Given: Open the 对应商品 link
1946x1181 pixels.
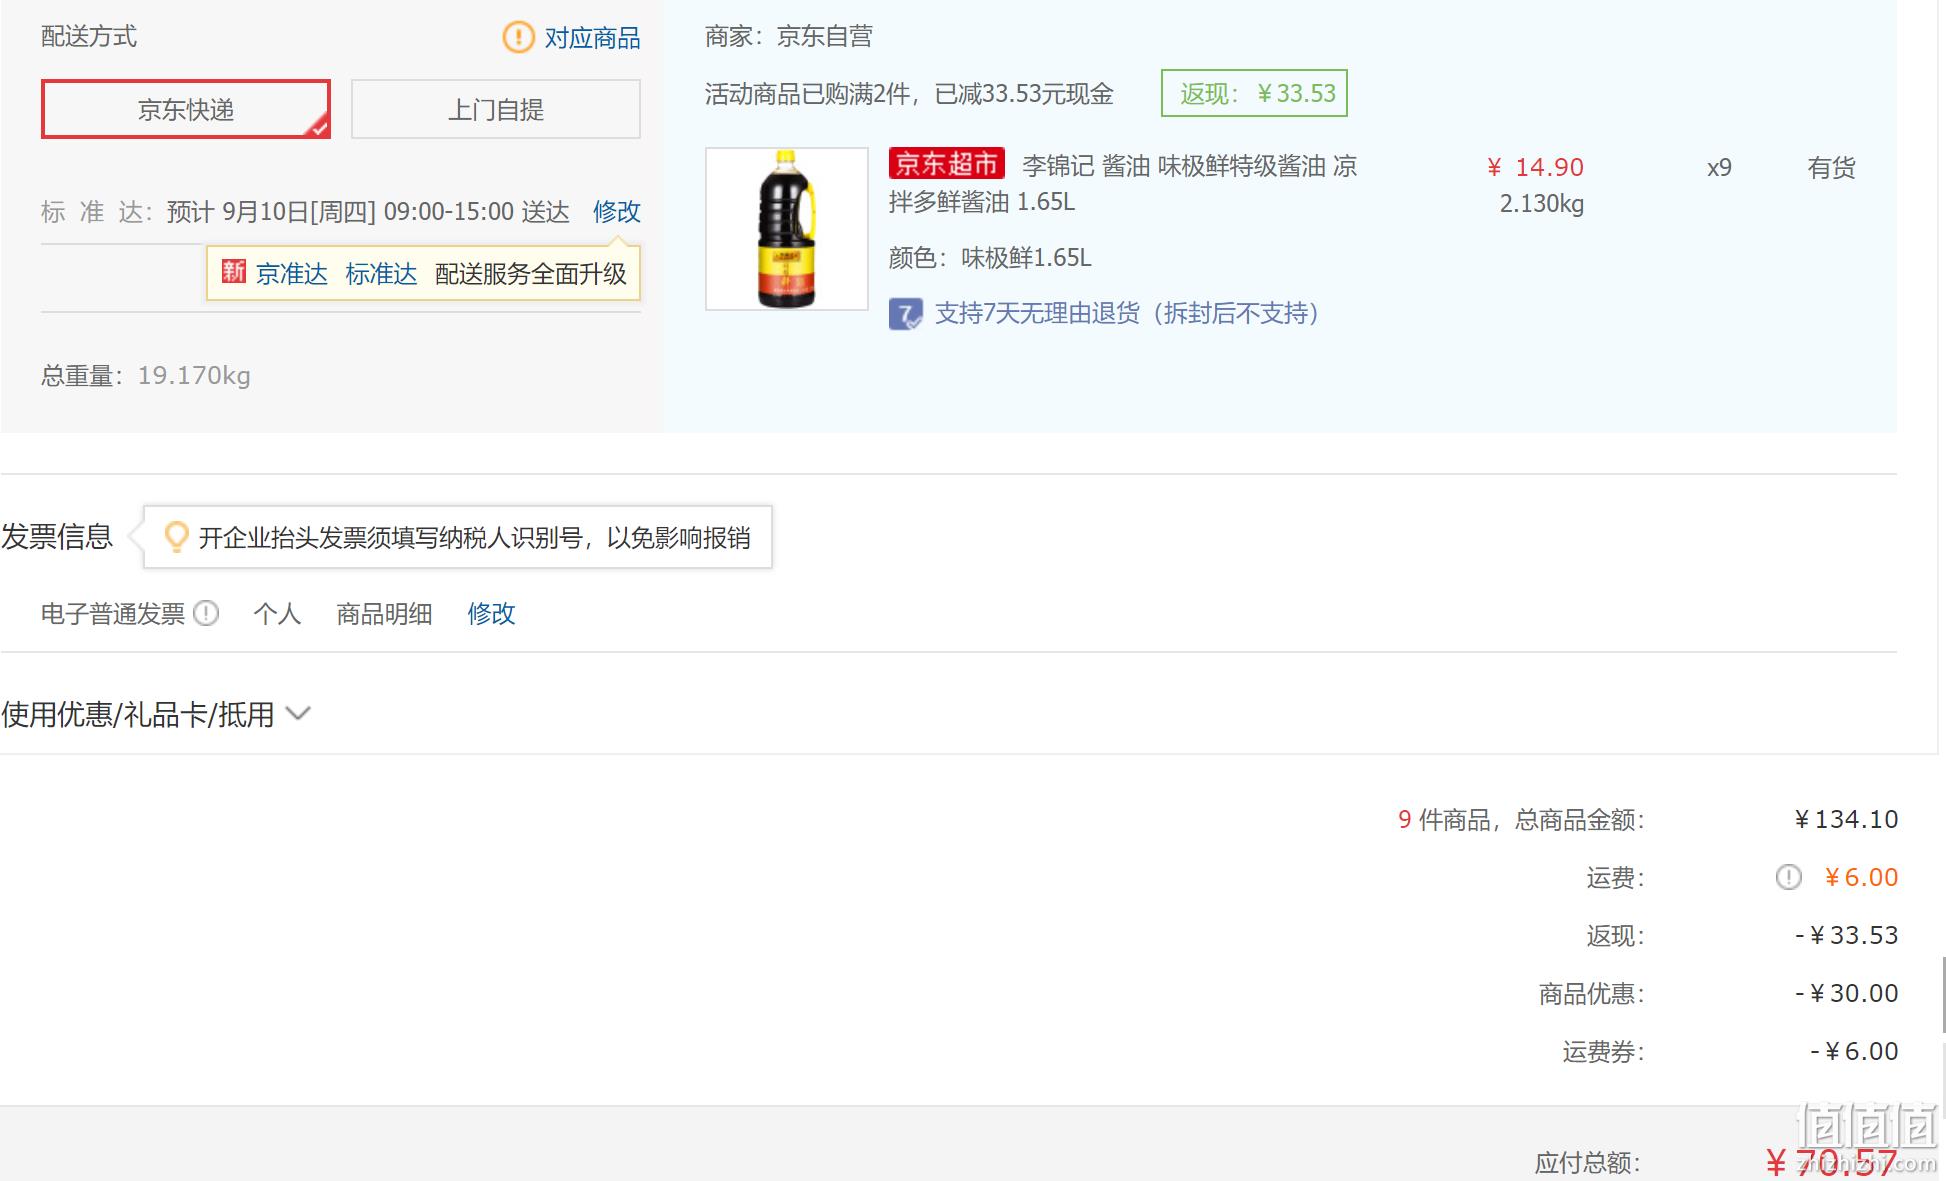Looking at the screenshot, I should pos(592,38).
